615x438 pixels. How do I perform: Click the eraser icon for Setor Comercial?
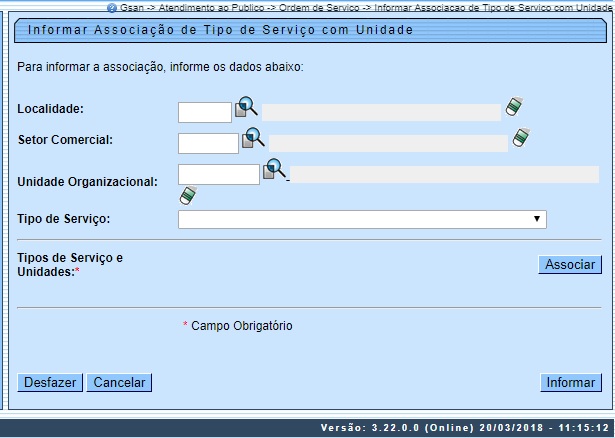coord(521,138)
